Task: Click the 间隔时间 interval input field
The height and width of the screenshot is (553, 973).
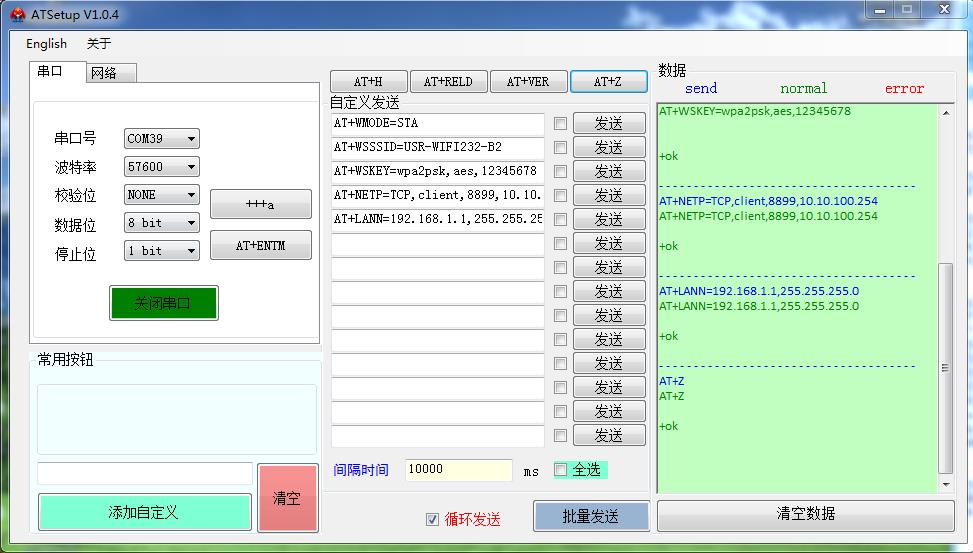Action: tap(458, 470)
